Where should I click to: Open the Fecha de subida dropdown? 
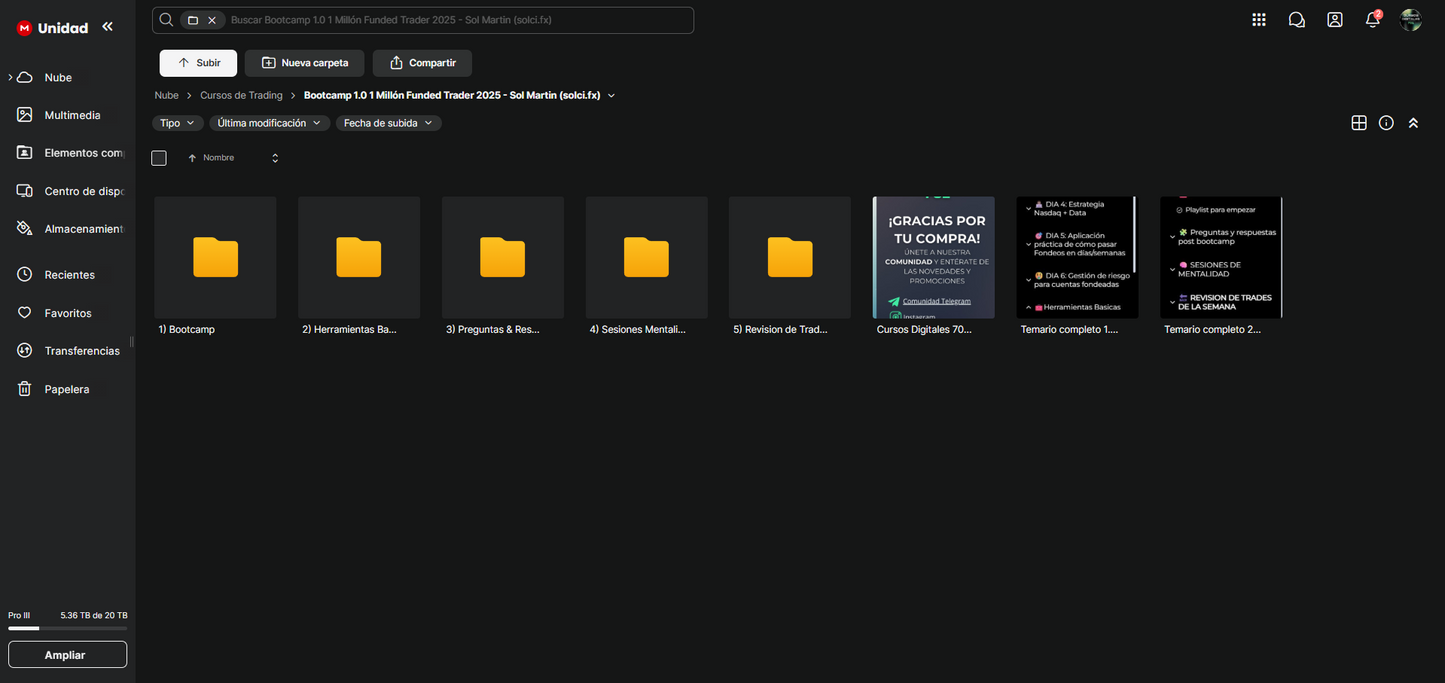point(388,123)
